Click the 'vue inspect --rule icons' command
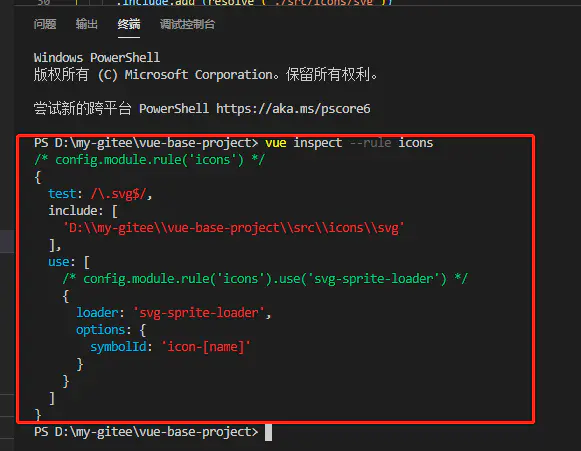 pos(349,143)
